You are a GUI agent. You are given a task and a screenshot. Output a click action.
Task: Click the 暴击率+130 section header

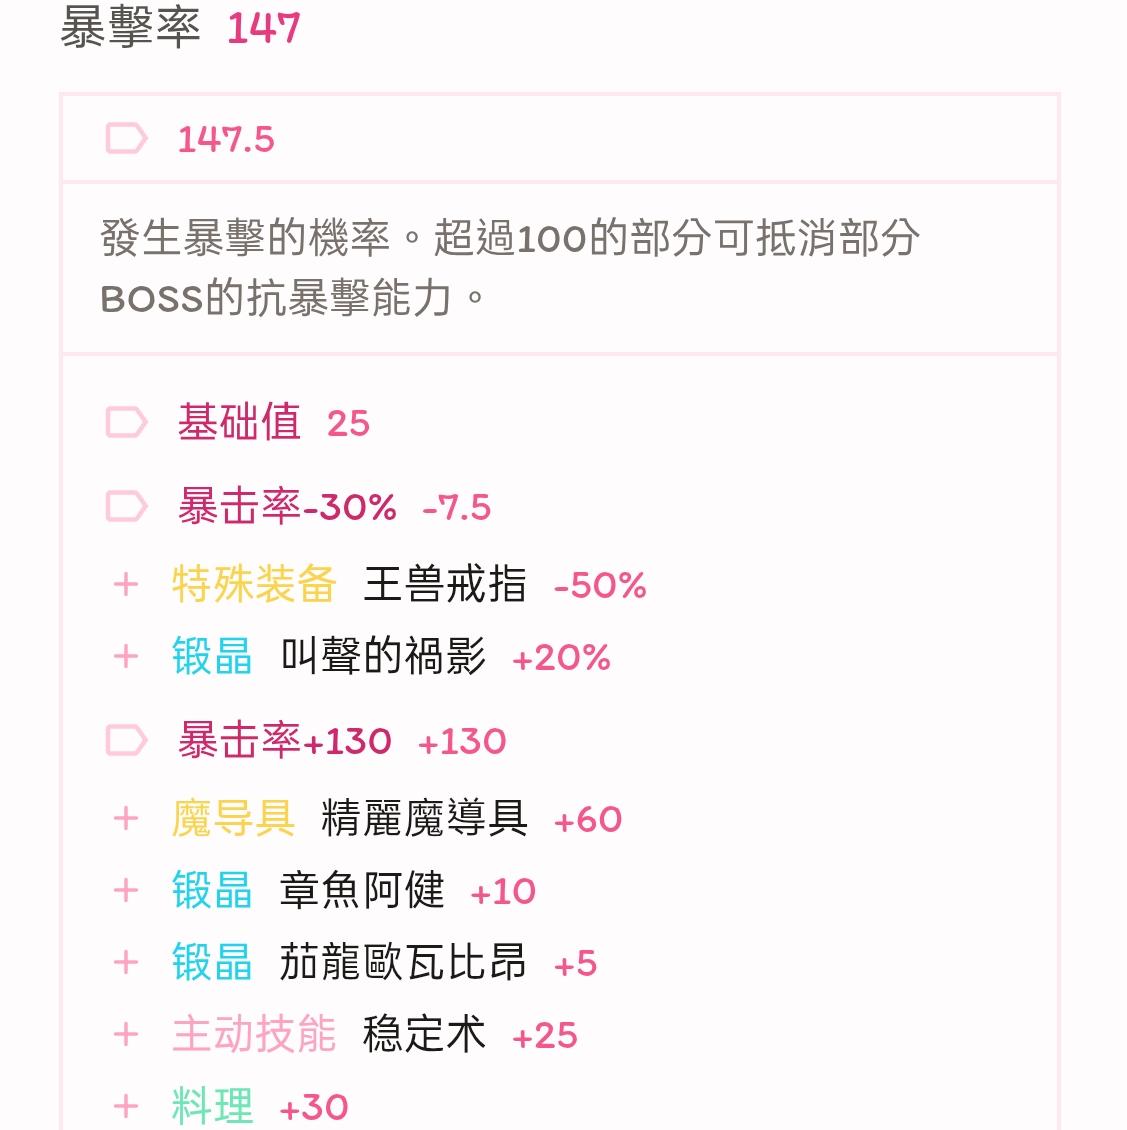pos(284,741)
